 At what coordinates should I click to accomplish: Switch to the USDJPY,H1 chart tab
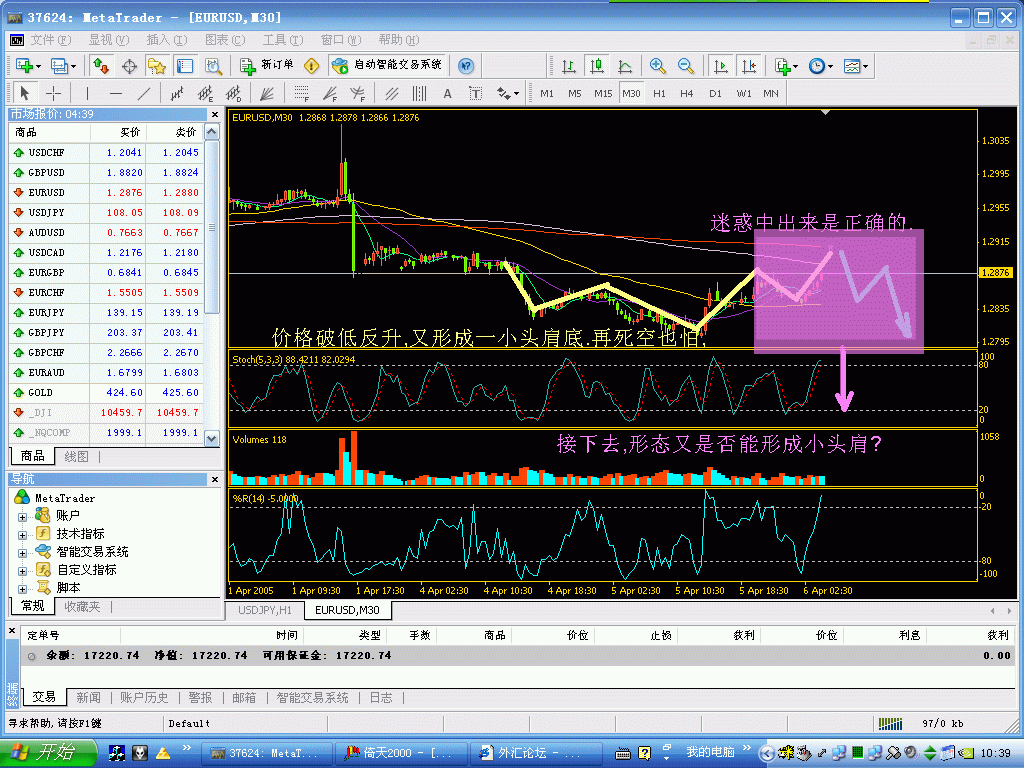coord(265,609)
